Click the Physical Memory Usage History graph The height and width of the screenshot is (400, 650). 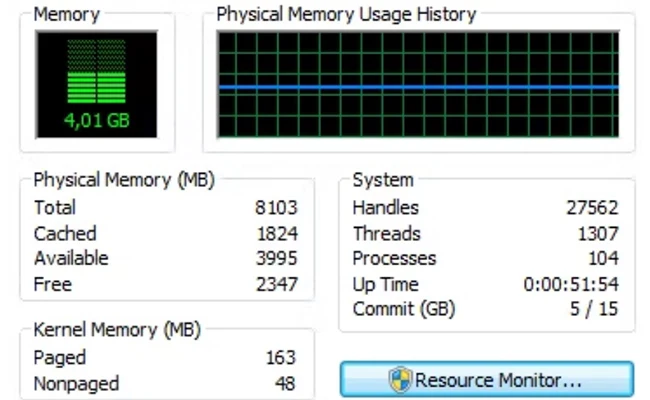coord(418,84)
